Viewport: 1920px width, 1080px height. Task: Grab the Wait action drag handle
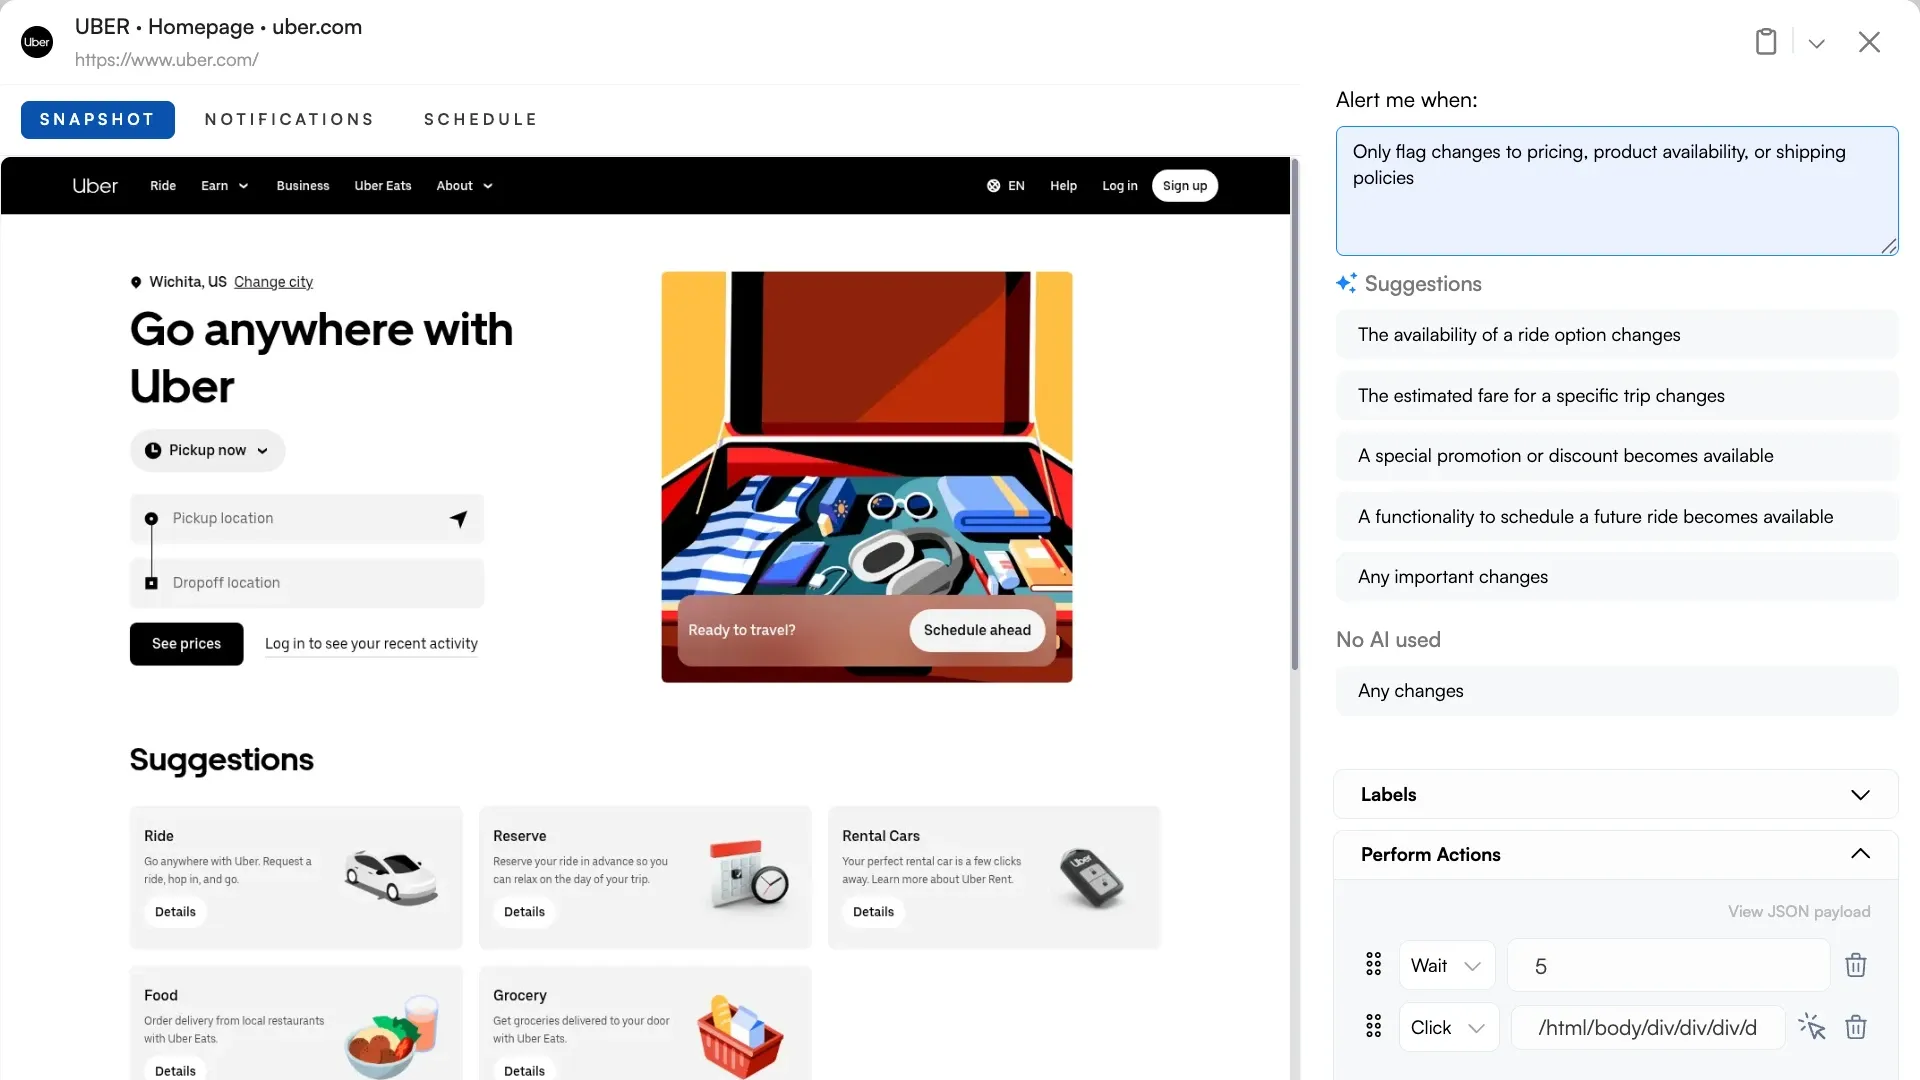tap(1373, 965)
